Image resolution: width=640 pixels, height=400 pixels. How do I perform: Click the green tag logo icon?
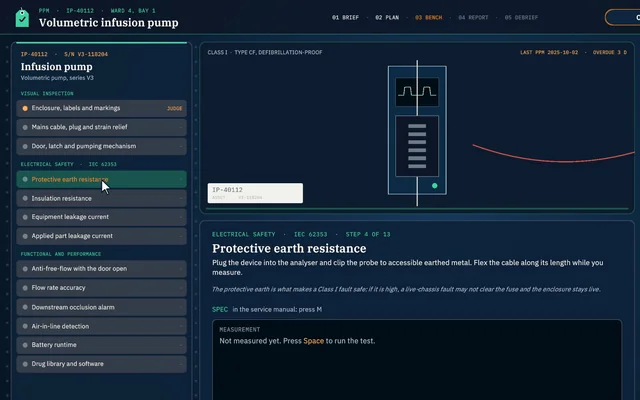point(22,18)
